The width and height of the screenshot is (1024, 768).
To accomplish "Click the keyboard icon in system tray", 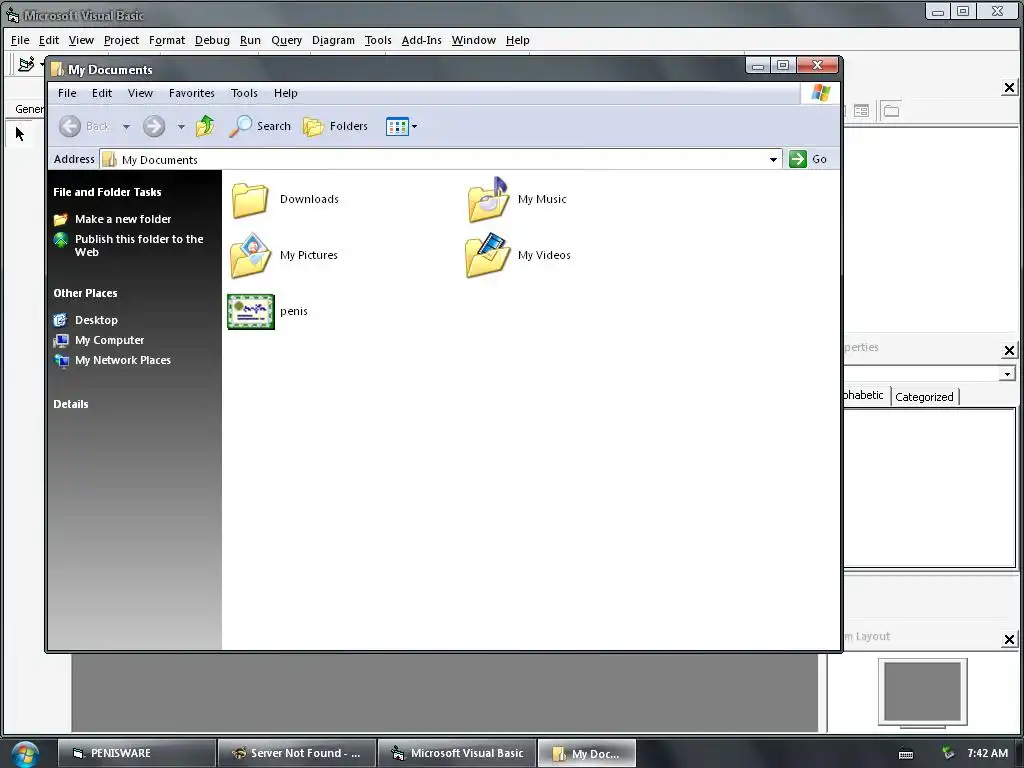I will click(906, 754).
